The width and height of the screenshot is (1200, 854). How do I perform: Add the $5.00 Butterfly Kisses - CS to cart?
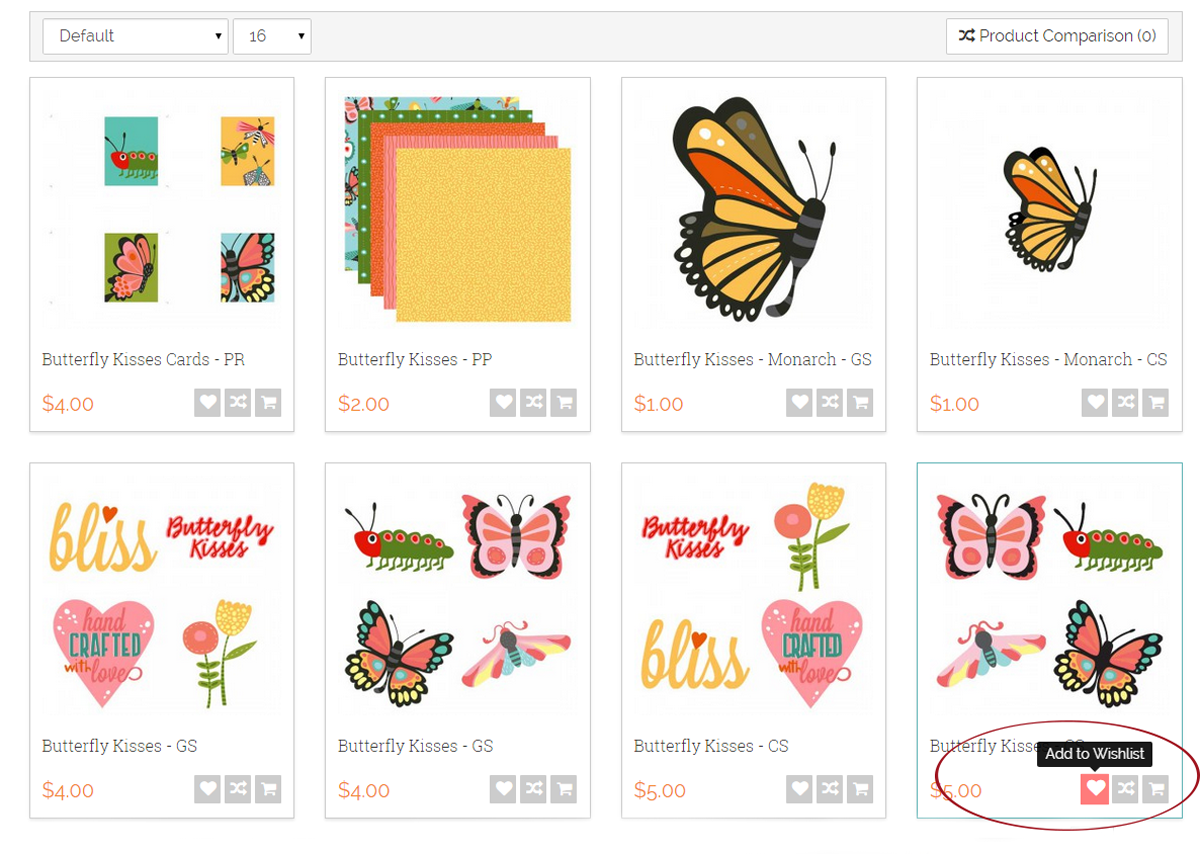pyautogui.click(x=860, y=789)
